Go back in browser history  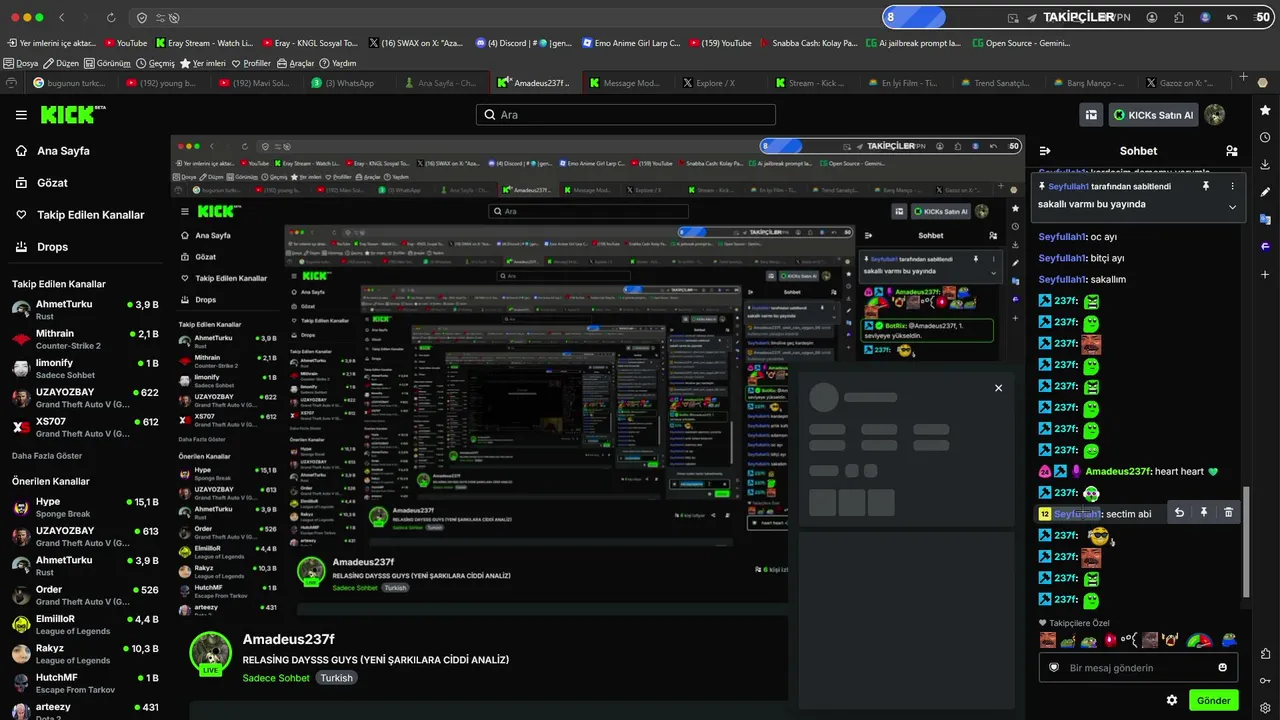(x=61, y=18)
